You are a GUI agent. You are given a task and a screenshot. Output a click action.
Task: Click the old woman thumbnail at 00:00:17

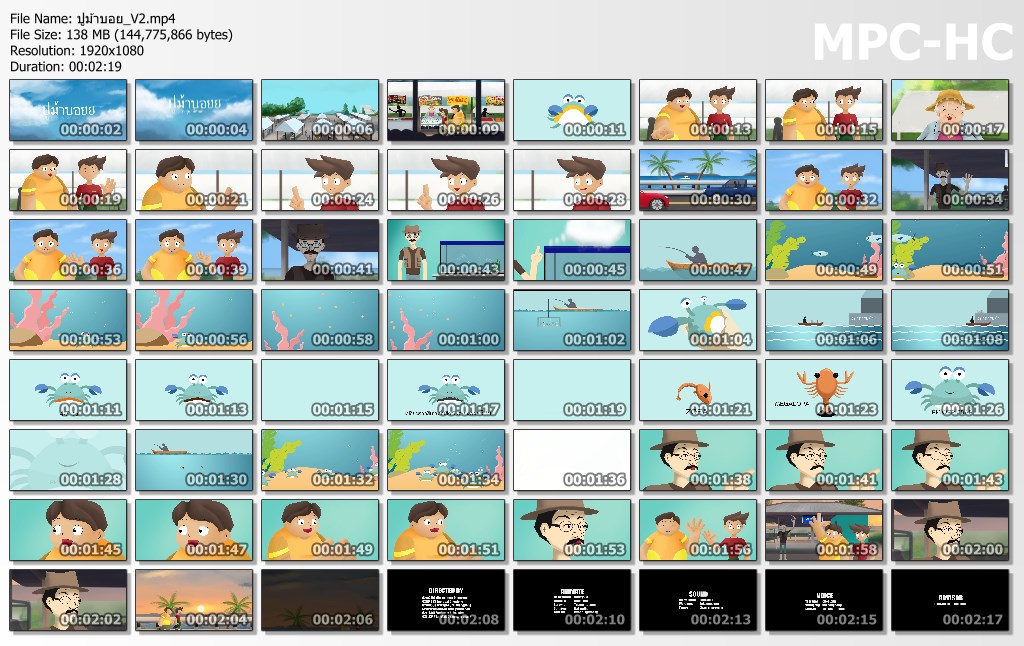pyautogui.click(x=950, y=111)
